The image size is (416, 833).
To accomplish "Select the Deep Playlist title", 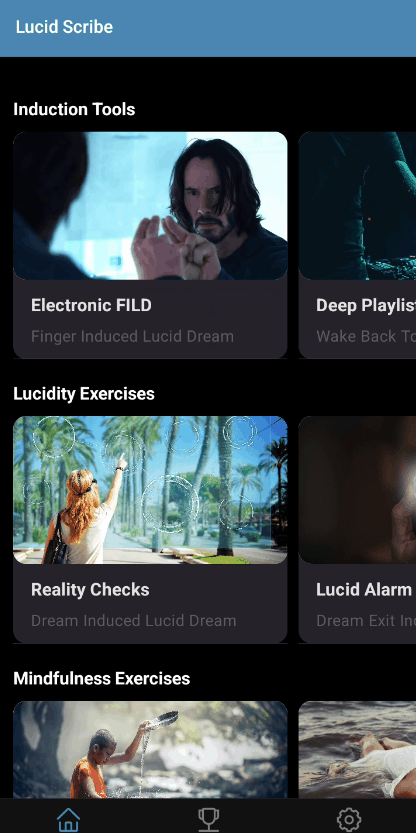I will coord(366,305).
